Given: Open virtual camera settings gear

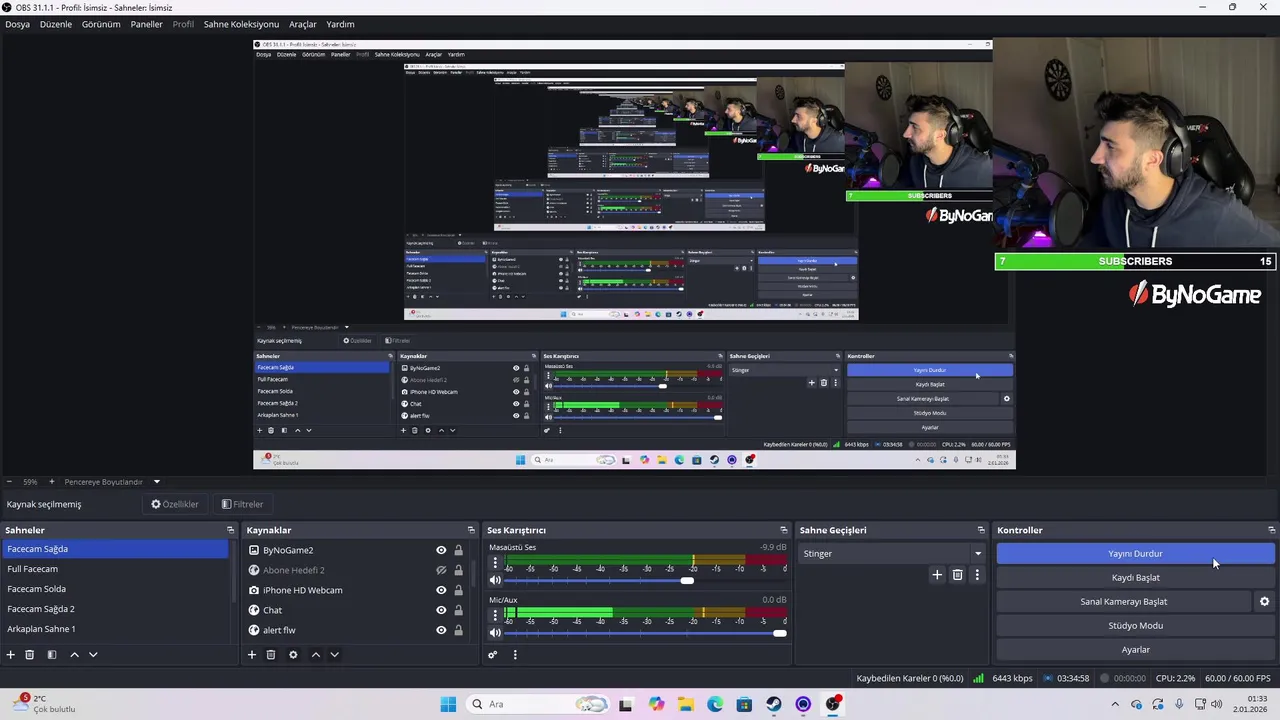Looking at the screenshot, I should click(x=1264, y=602).
